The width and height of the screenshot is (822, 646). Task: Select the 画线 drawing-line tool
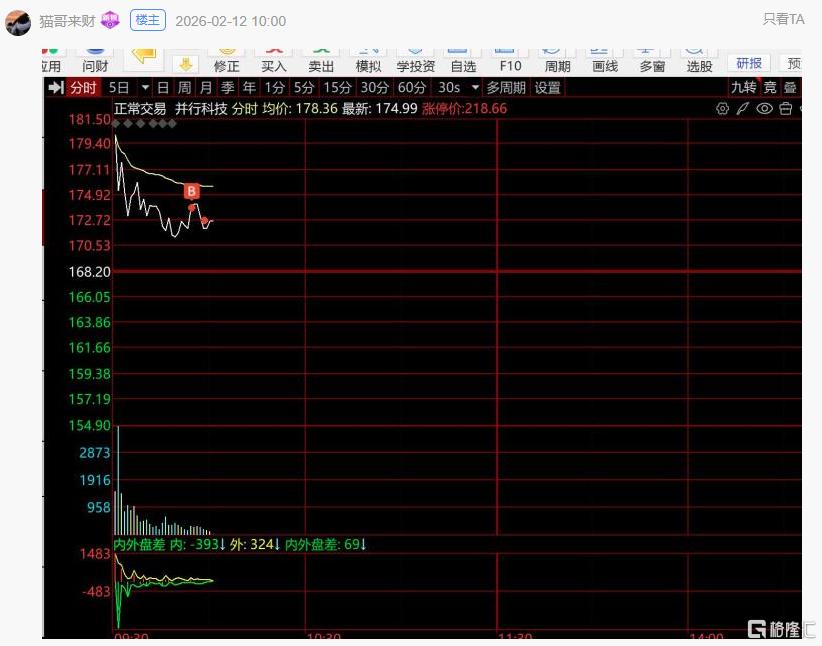(x=605, y=60)
